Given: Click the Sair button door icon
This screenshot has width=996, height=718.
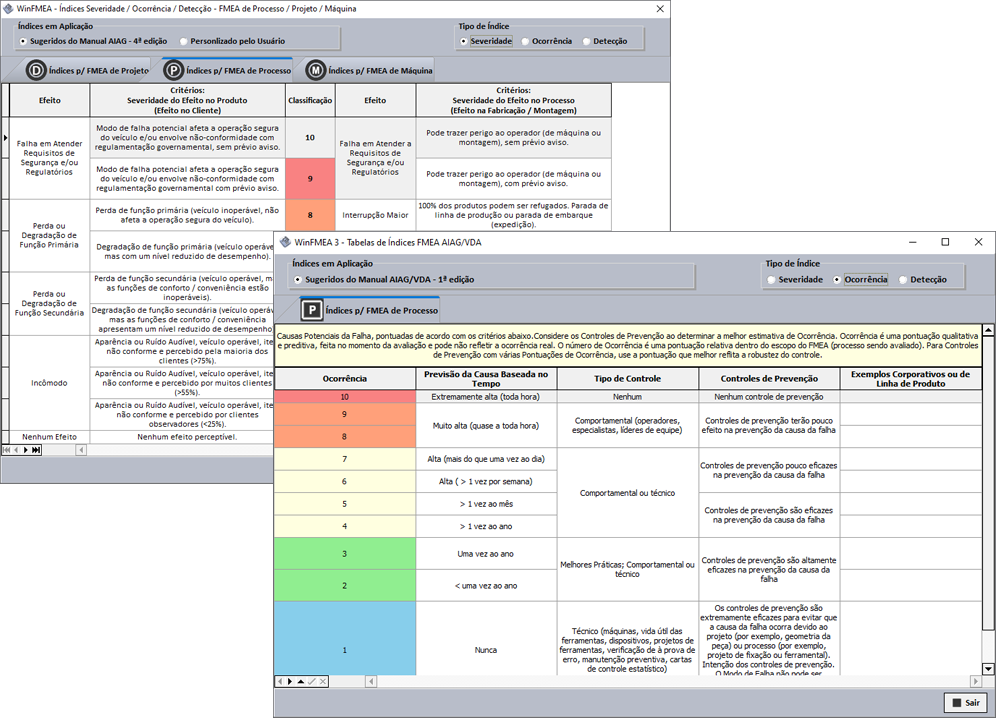Looking at the screenshot, I should (x=956, y=702).
